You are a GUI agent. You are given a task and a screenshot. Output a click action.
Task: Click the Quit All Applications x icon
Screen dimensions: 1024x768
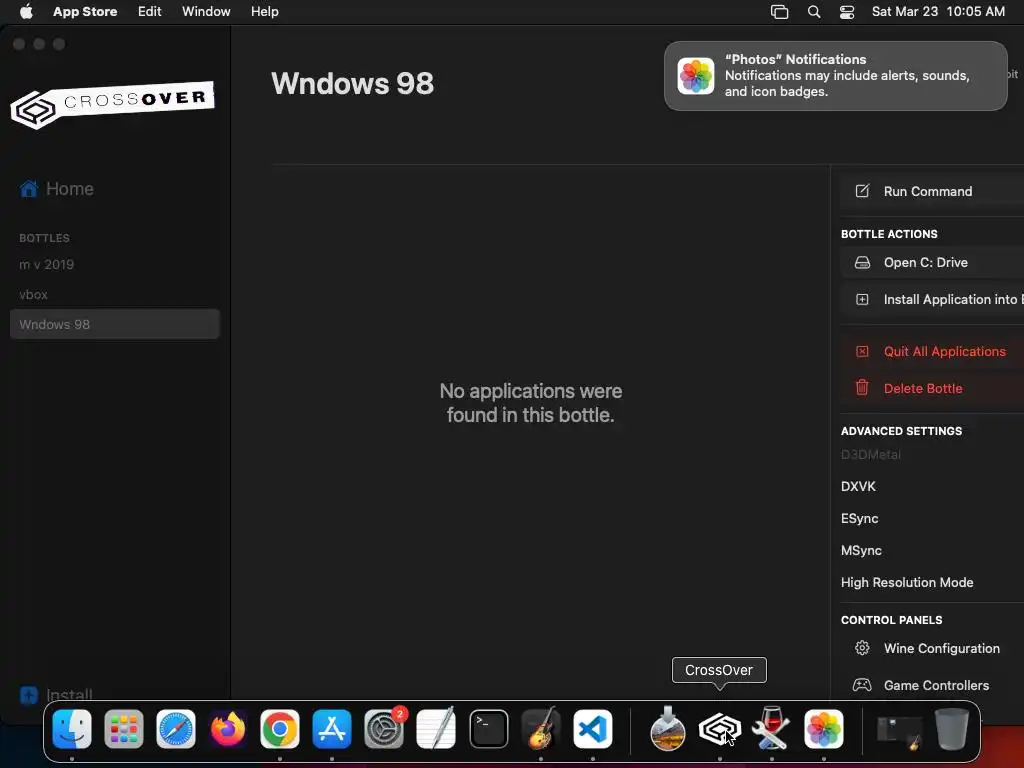pyautogui.click(x=862, y=351)
